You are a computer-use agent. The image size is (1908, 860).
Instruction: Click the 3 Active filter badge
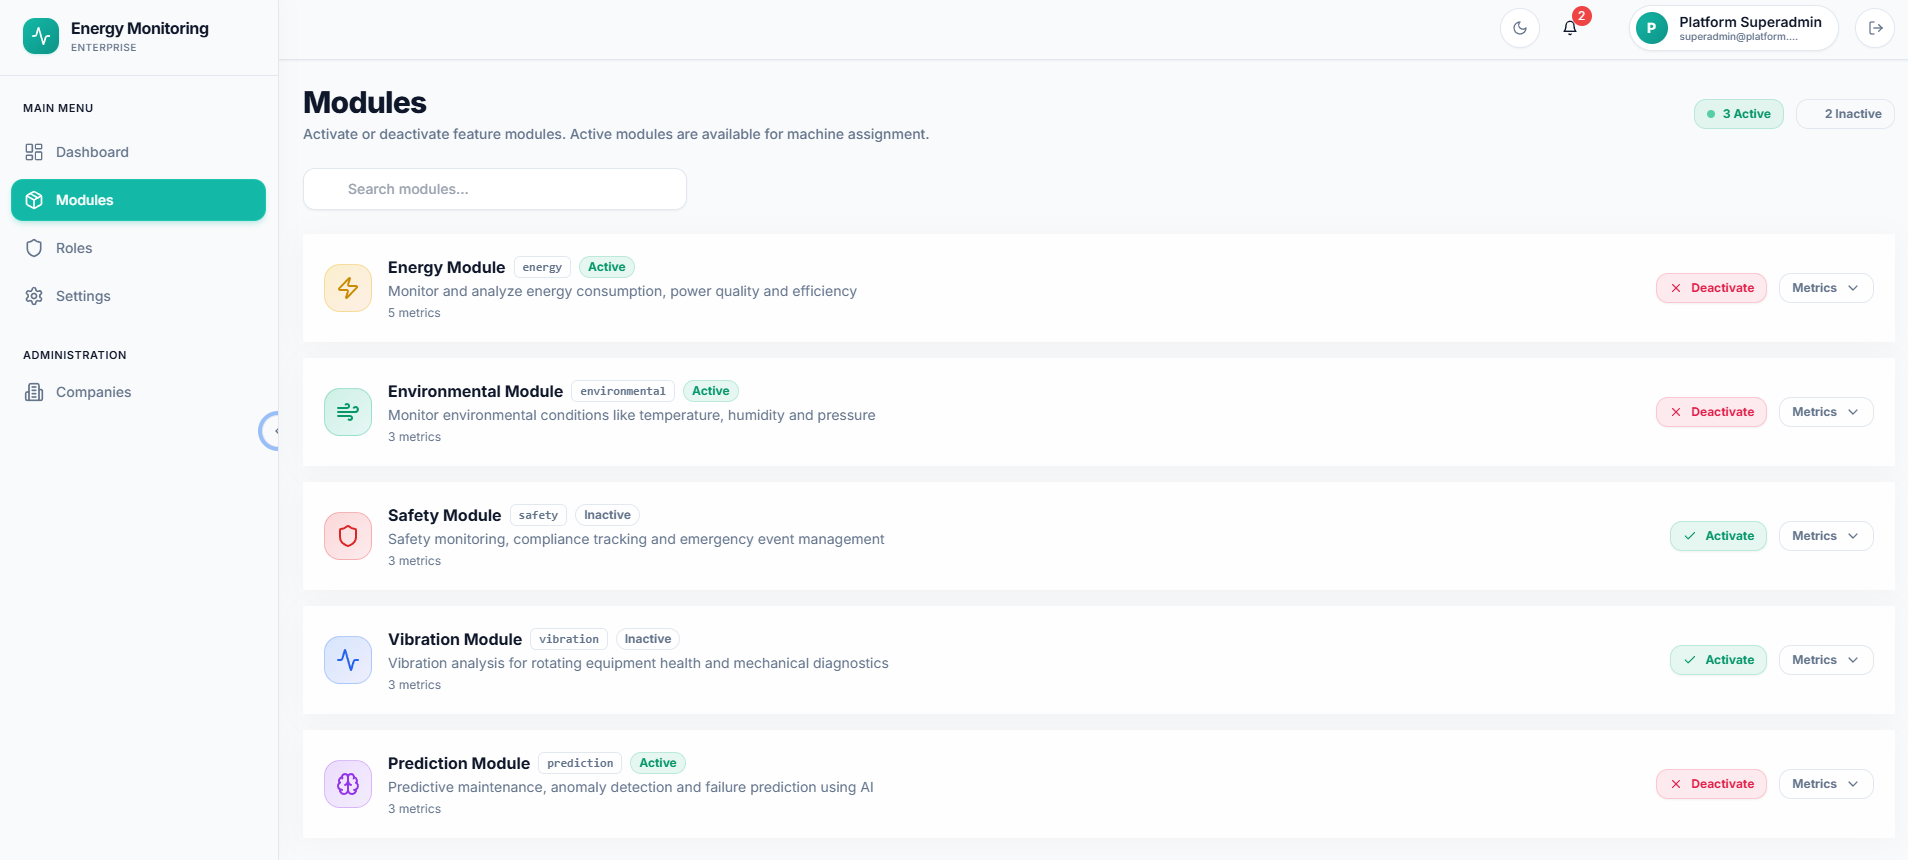1738,114
